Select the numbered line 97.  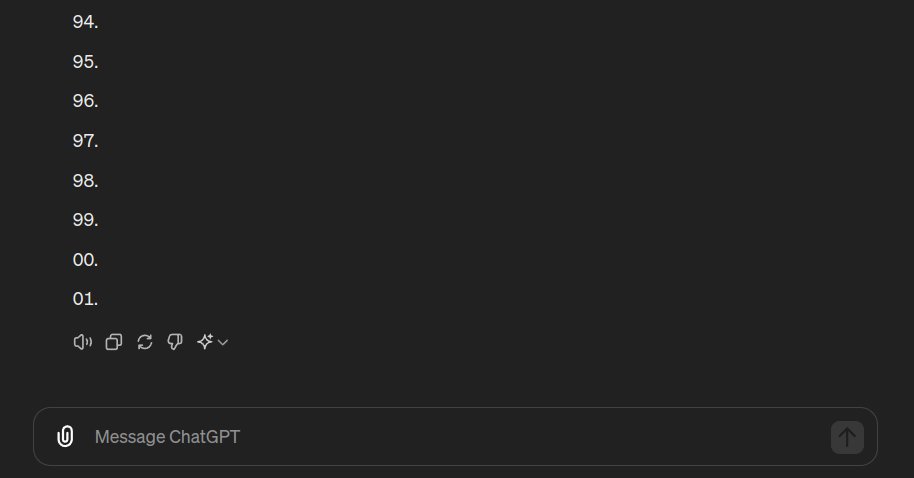(x=85, y=141)
